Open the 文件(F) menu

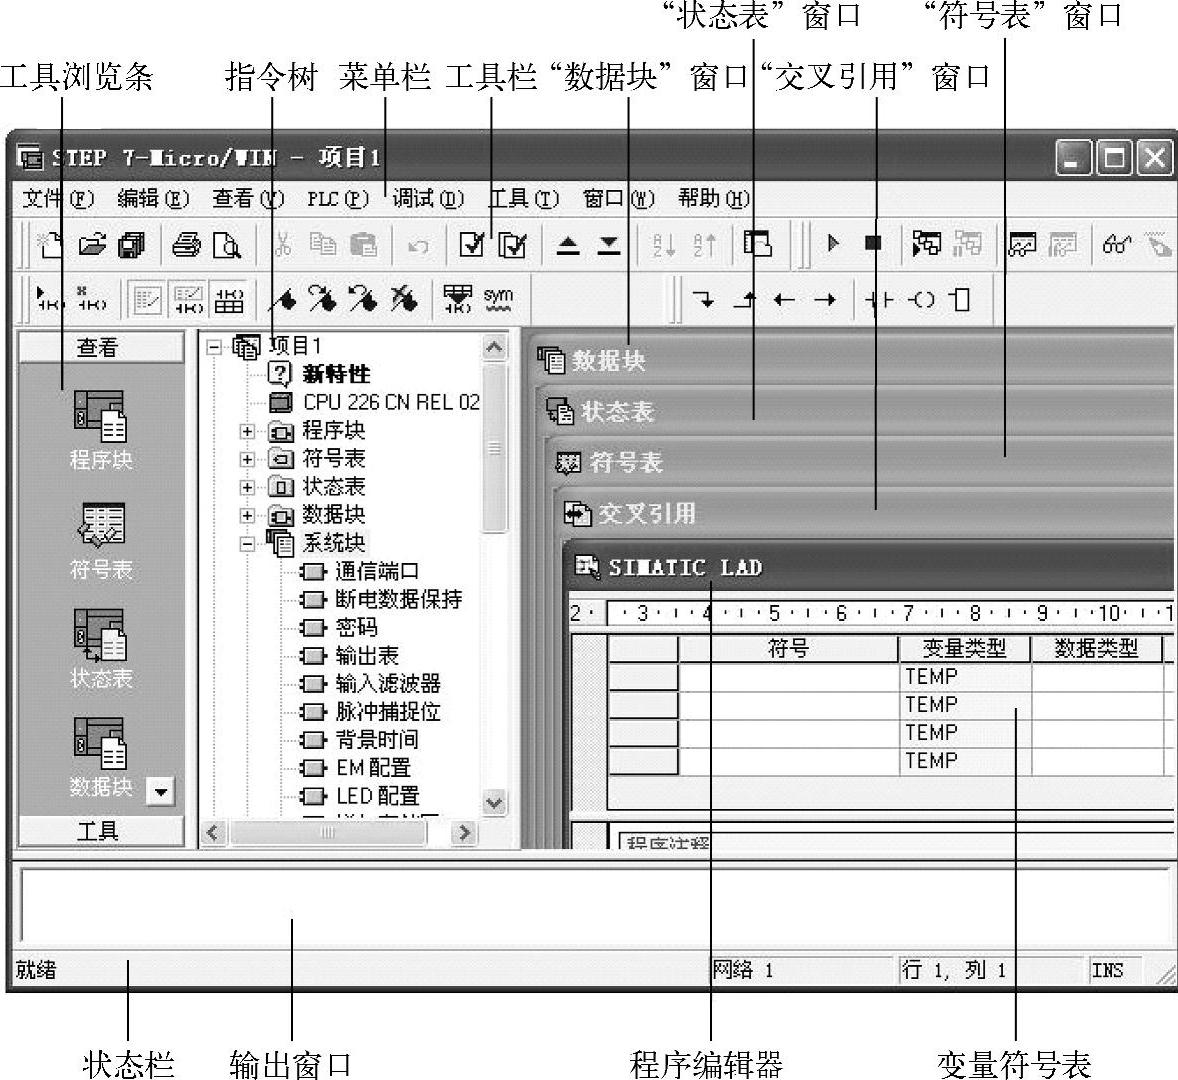(58, 198)
